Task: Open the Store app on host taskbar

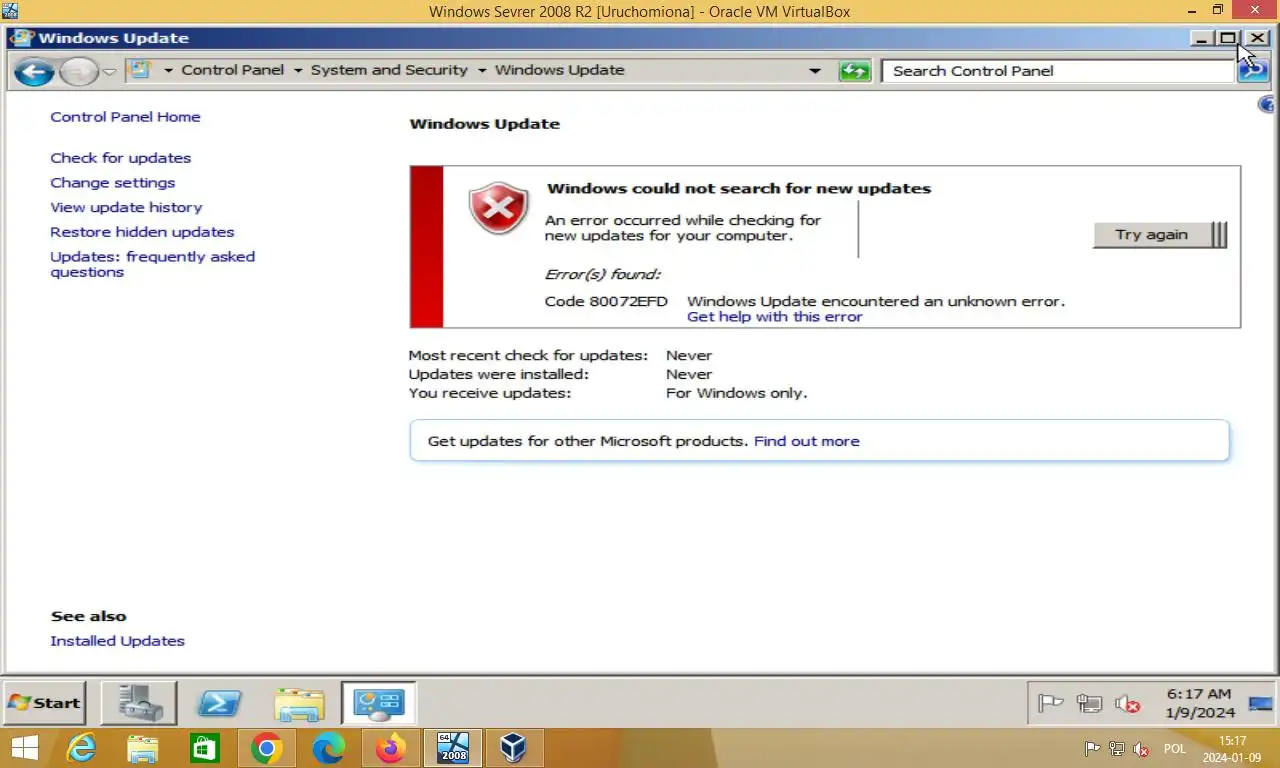Action: point(205,748)
